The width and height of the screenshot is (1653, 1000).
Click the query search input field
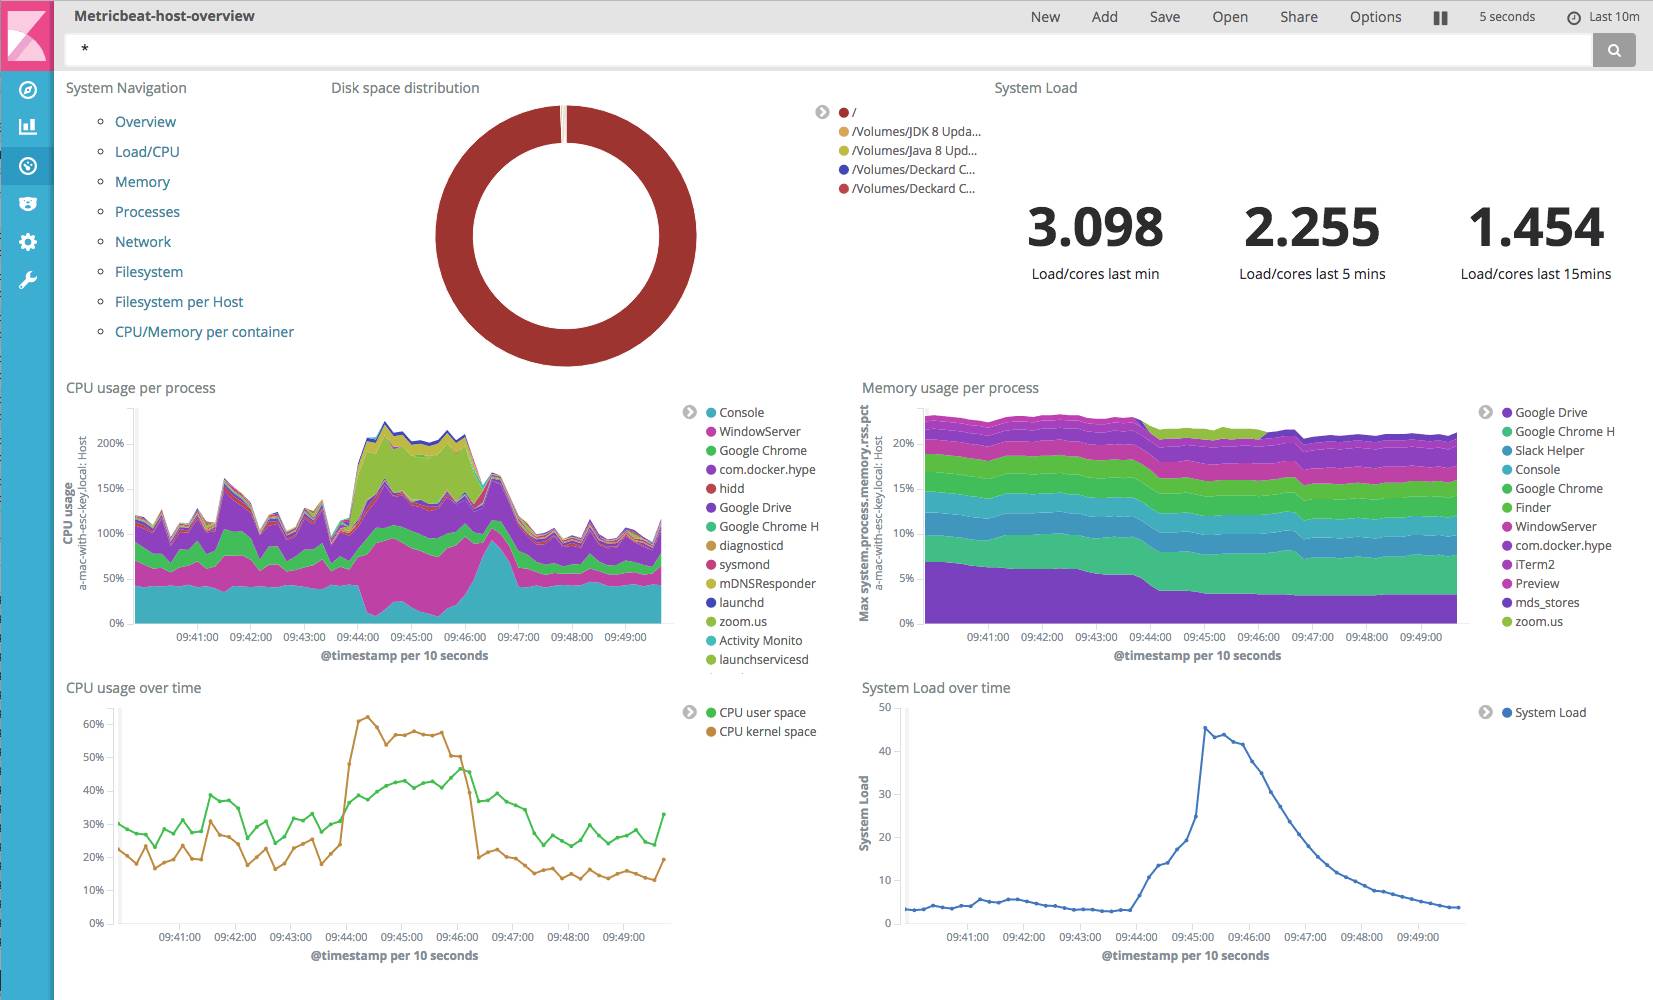[x=828, y=50]
